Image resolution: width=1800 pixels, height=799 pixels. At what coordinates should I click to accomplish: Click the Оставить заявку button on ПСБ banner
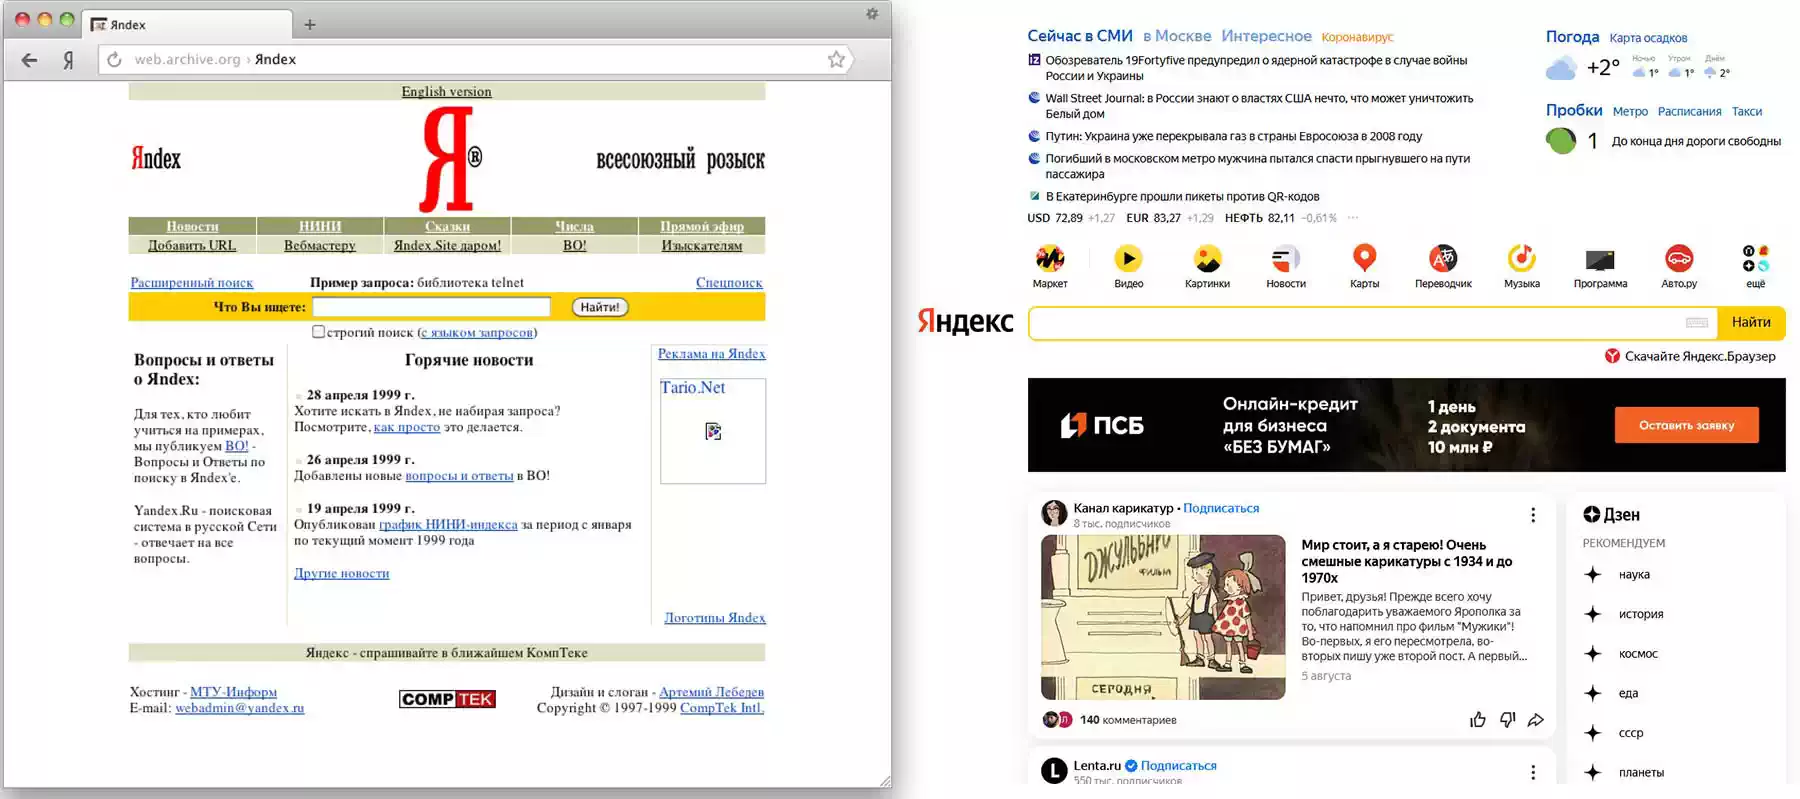pos(1686,425)
